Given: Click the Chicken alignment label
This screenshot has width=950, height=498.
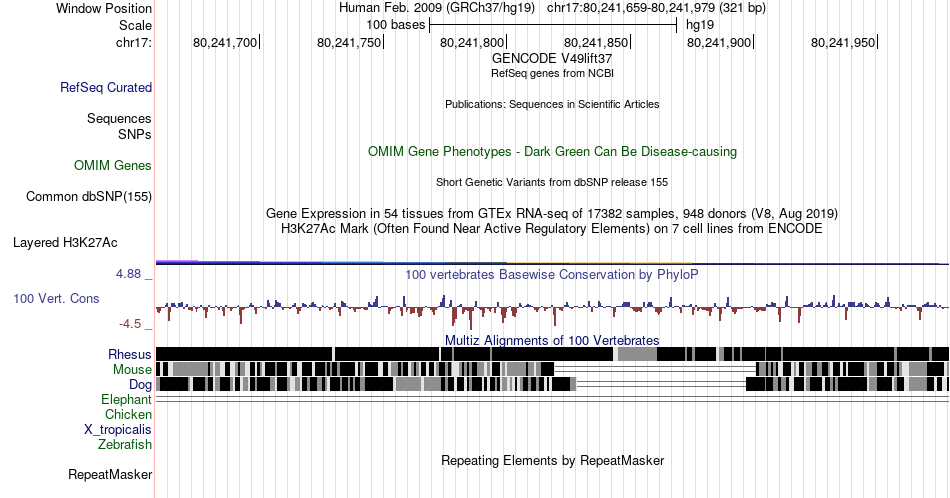Looking at the screenshot, I should [128, 414].
